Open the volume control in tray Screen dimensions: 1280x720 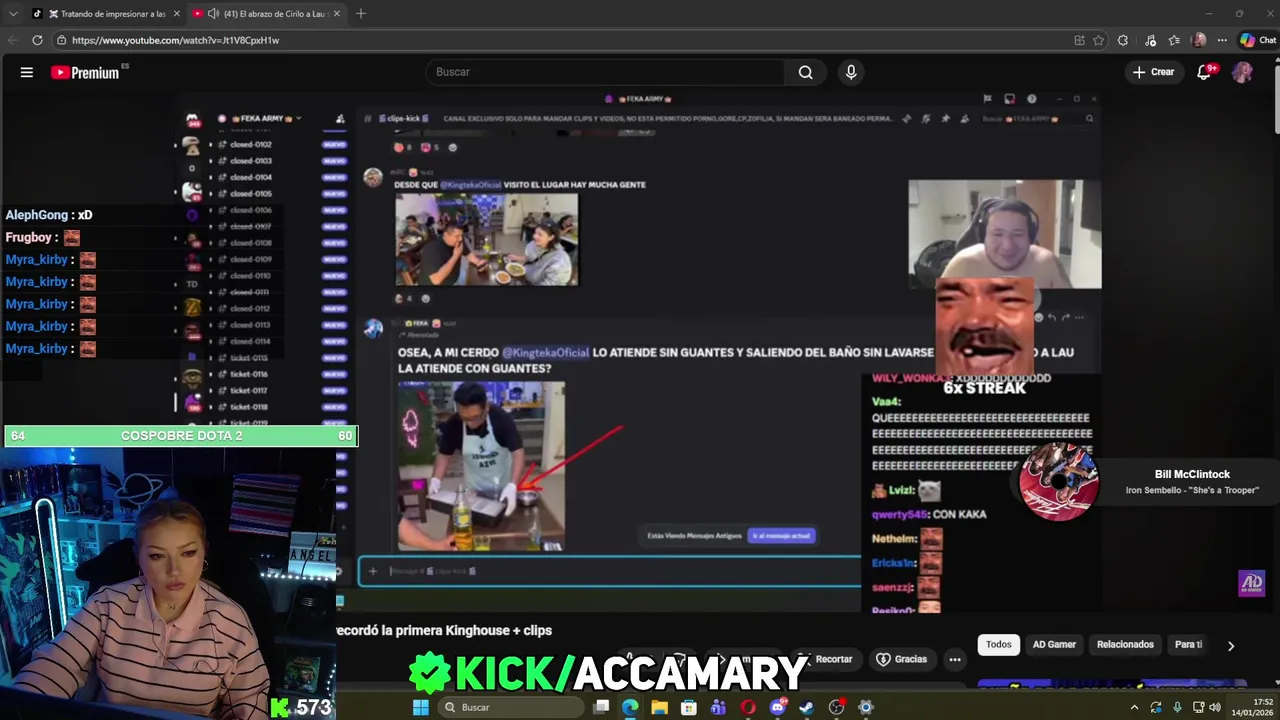point(1215,707)
